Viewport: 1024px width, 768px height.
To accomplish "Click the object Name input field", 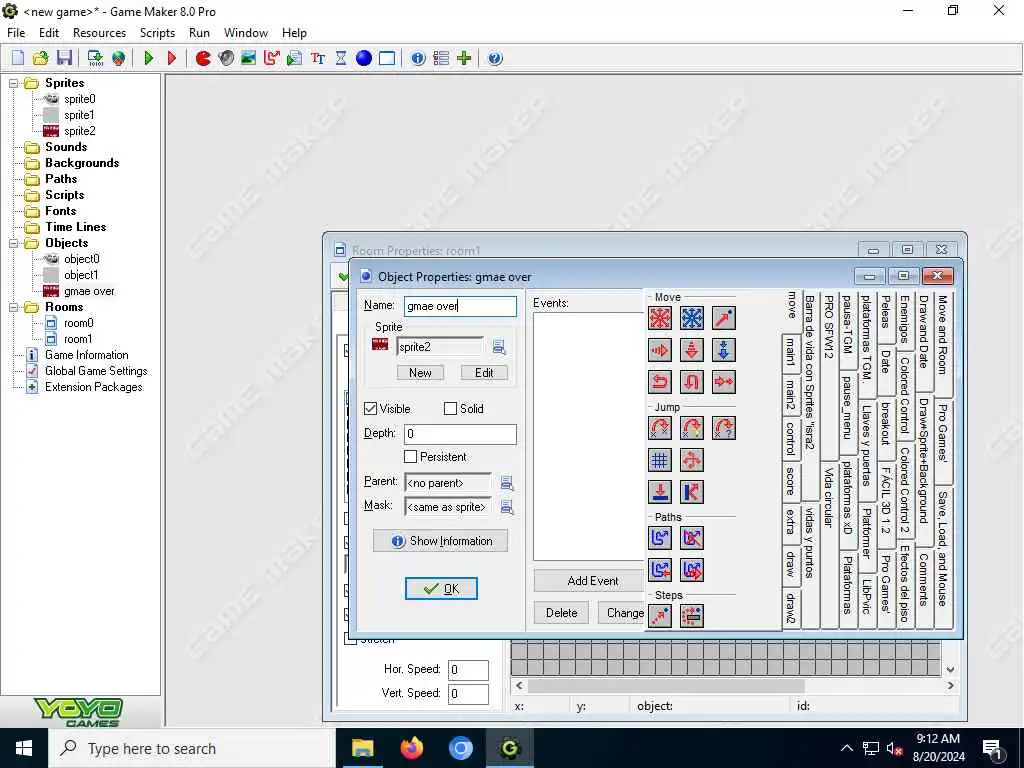I will coord(460,306).
